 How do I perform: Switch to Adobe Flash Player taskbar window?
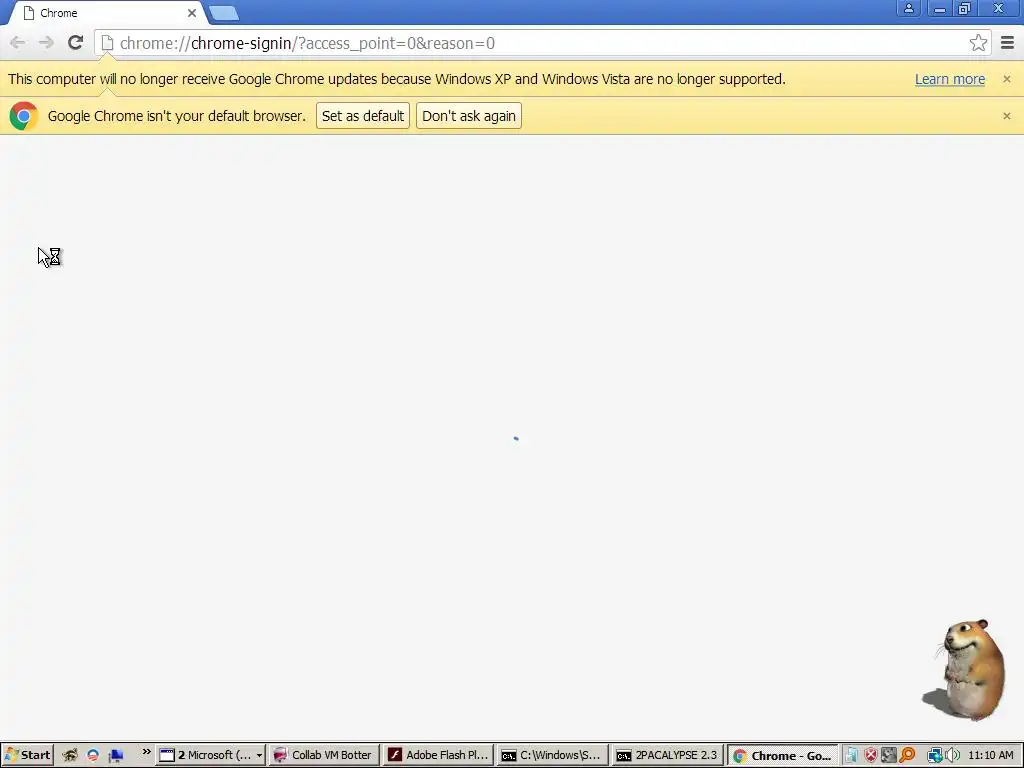(x=438, y=755)
